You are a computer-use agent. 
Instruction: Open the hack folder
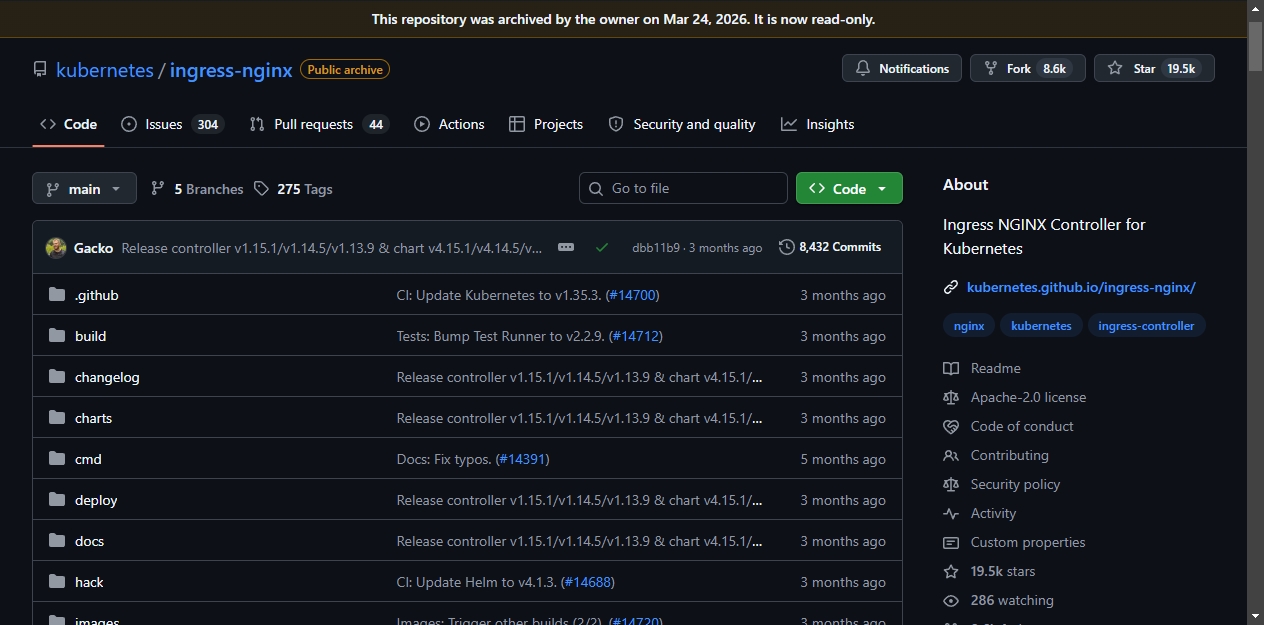point(89,582)
